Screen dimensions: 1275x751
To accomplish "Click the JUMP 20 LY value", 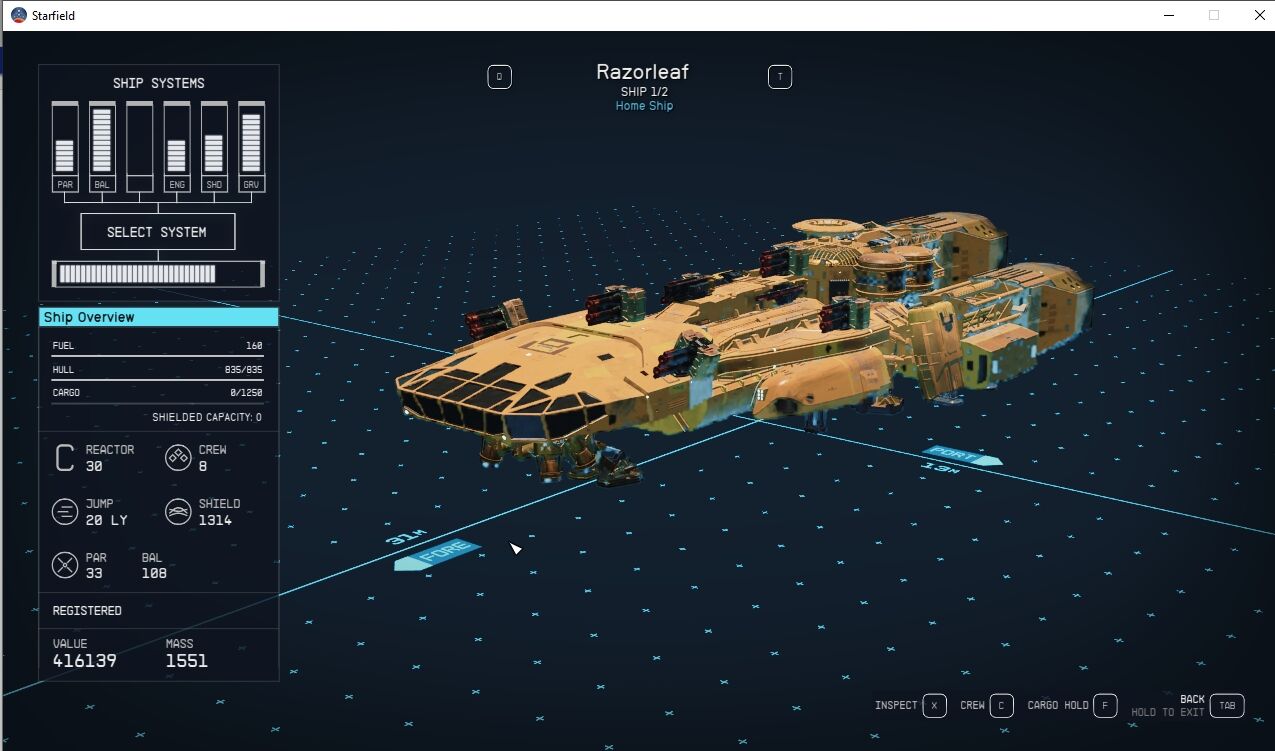I will click(106, 512).
